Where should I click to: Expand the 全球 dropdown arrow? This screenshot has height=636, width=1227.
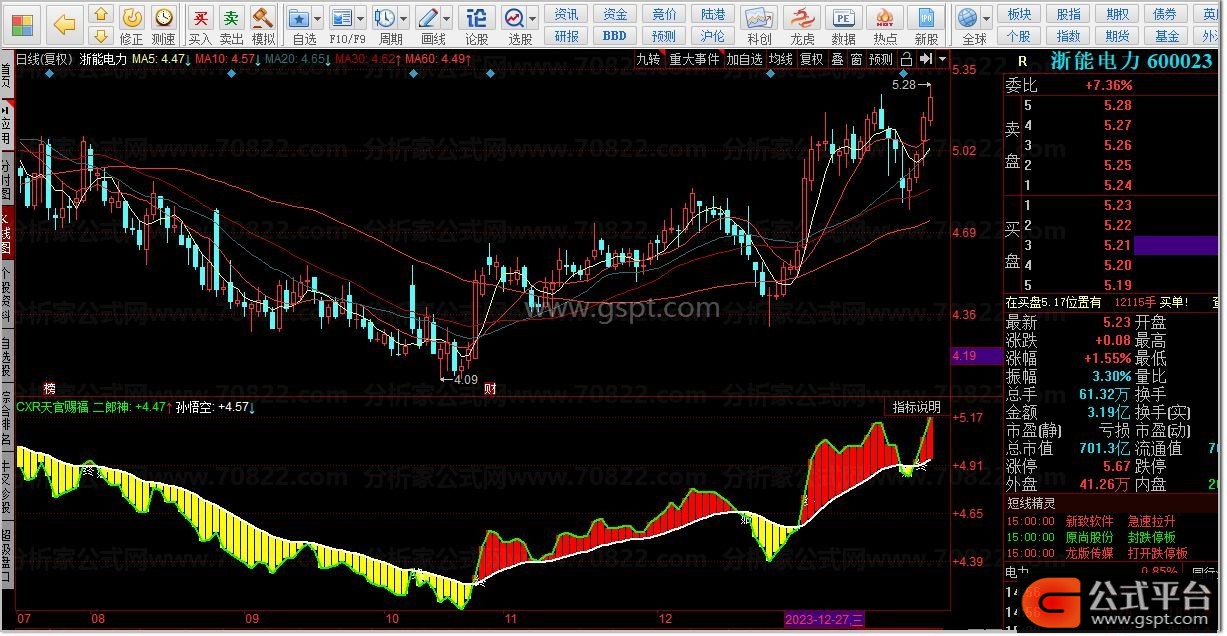pos(987,18)
